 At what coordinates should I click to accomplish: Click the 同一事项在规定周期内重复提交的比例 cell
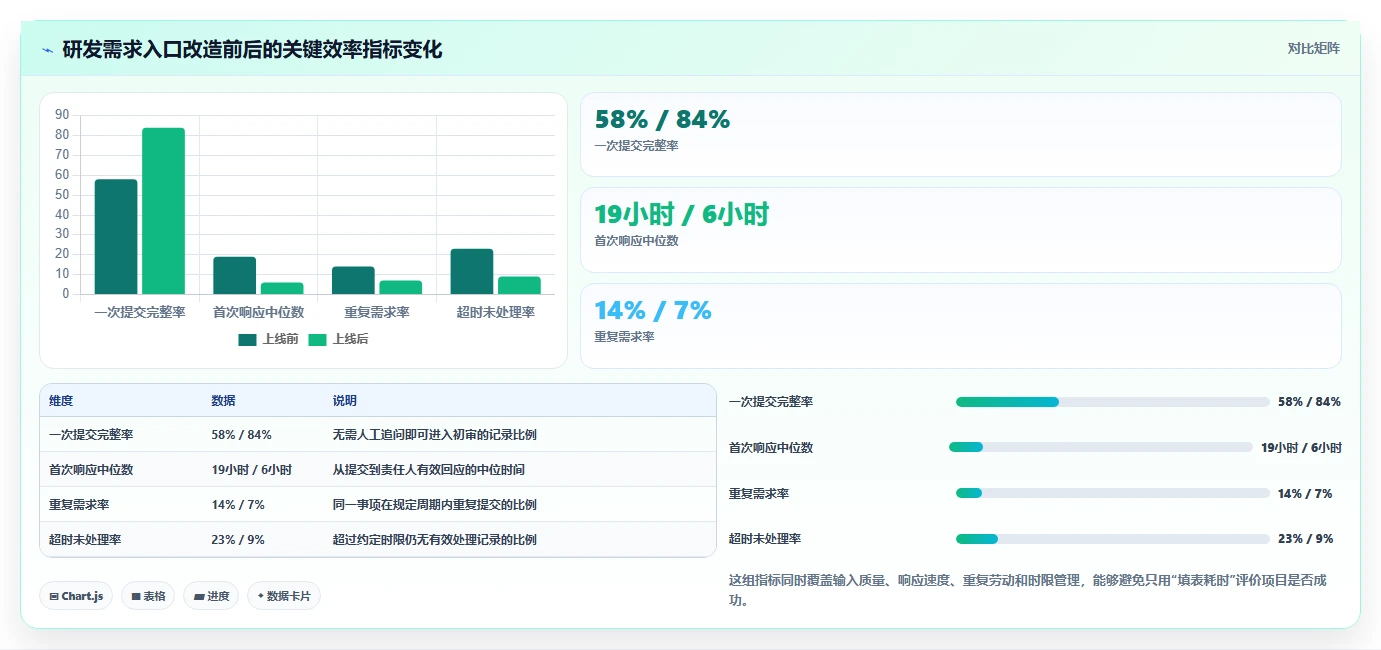pos(435,505)
